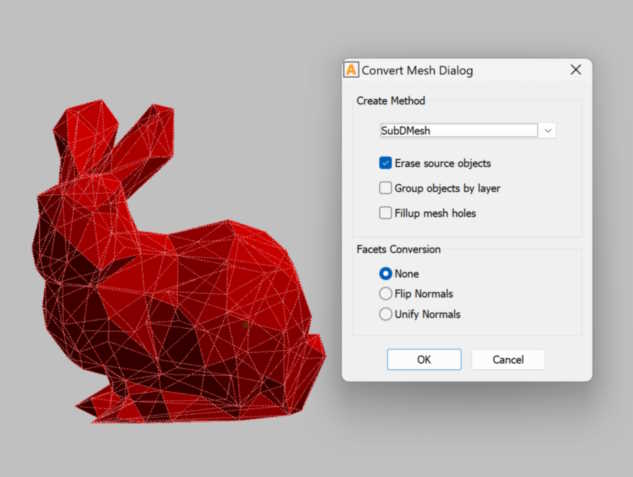Click the Create Method group label
This screenshot has height=477, width=633.
coord(390,100)
